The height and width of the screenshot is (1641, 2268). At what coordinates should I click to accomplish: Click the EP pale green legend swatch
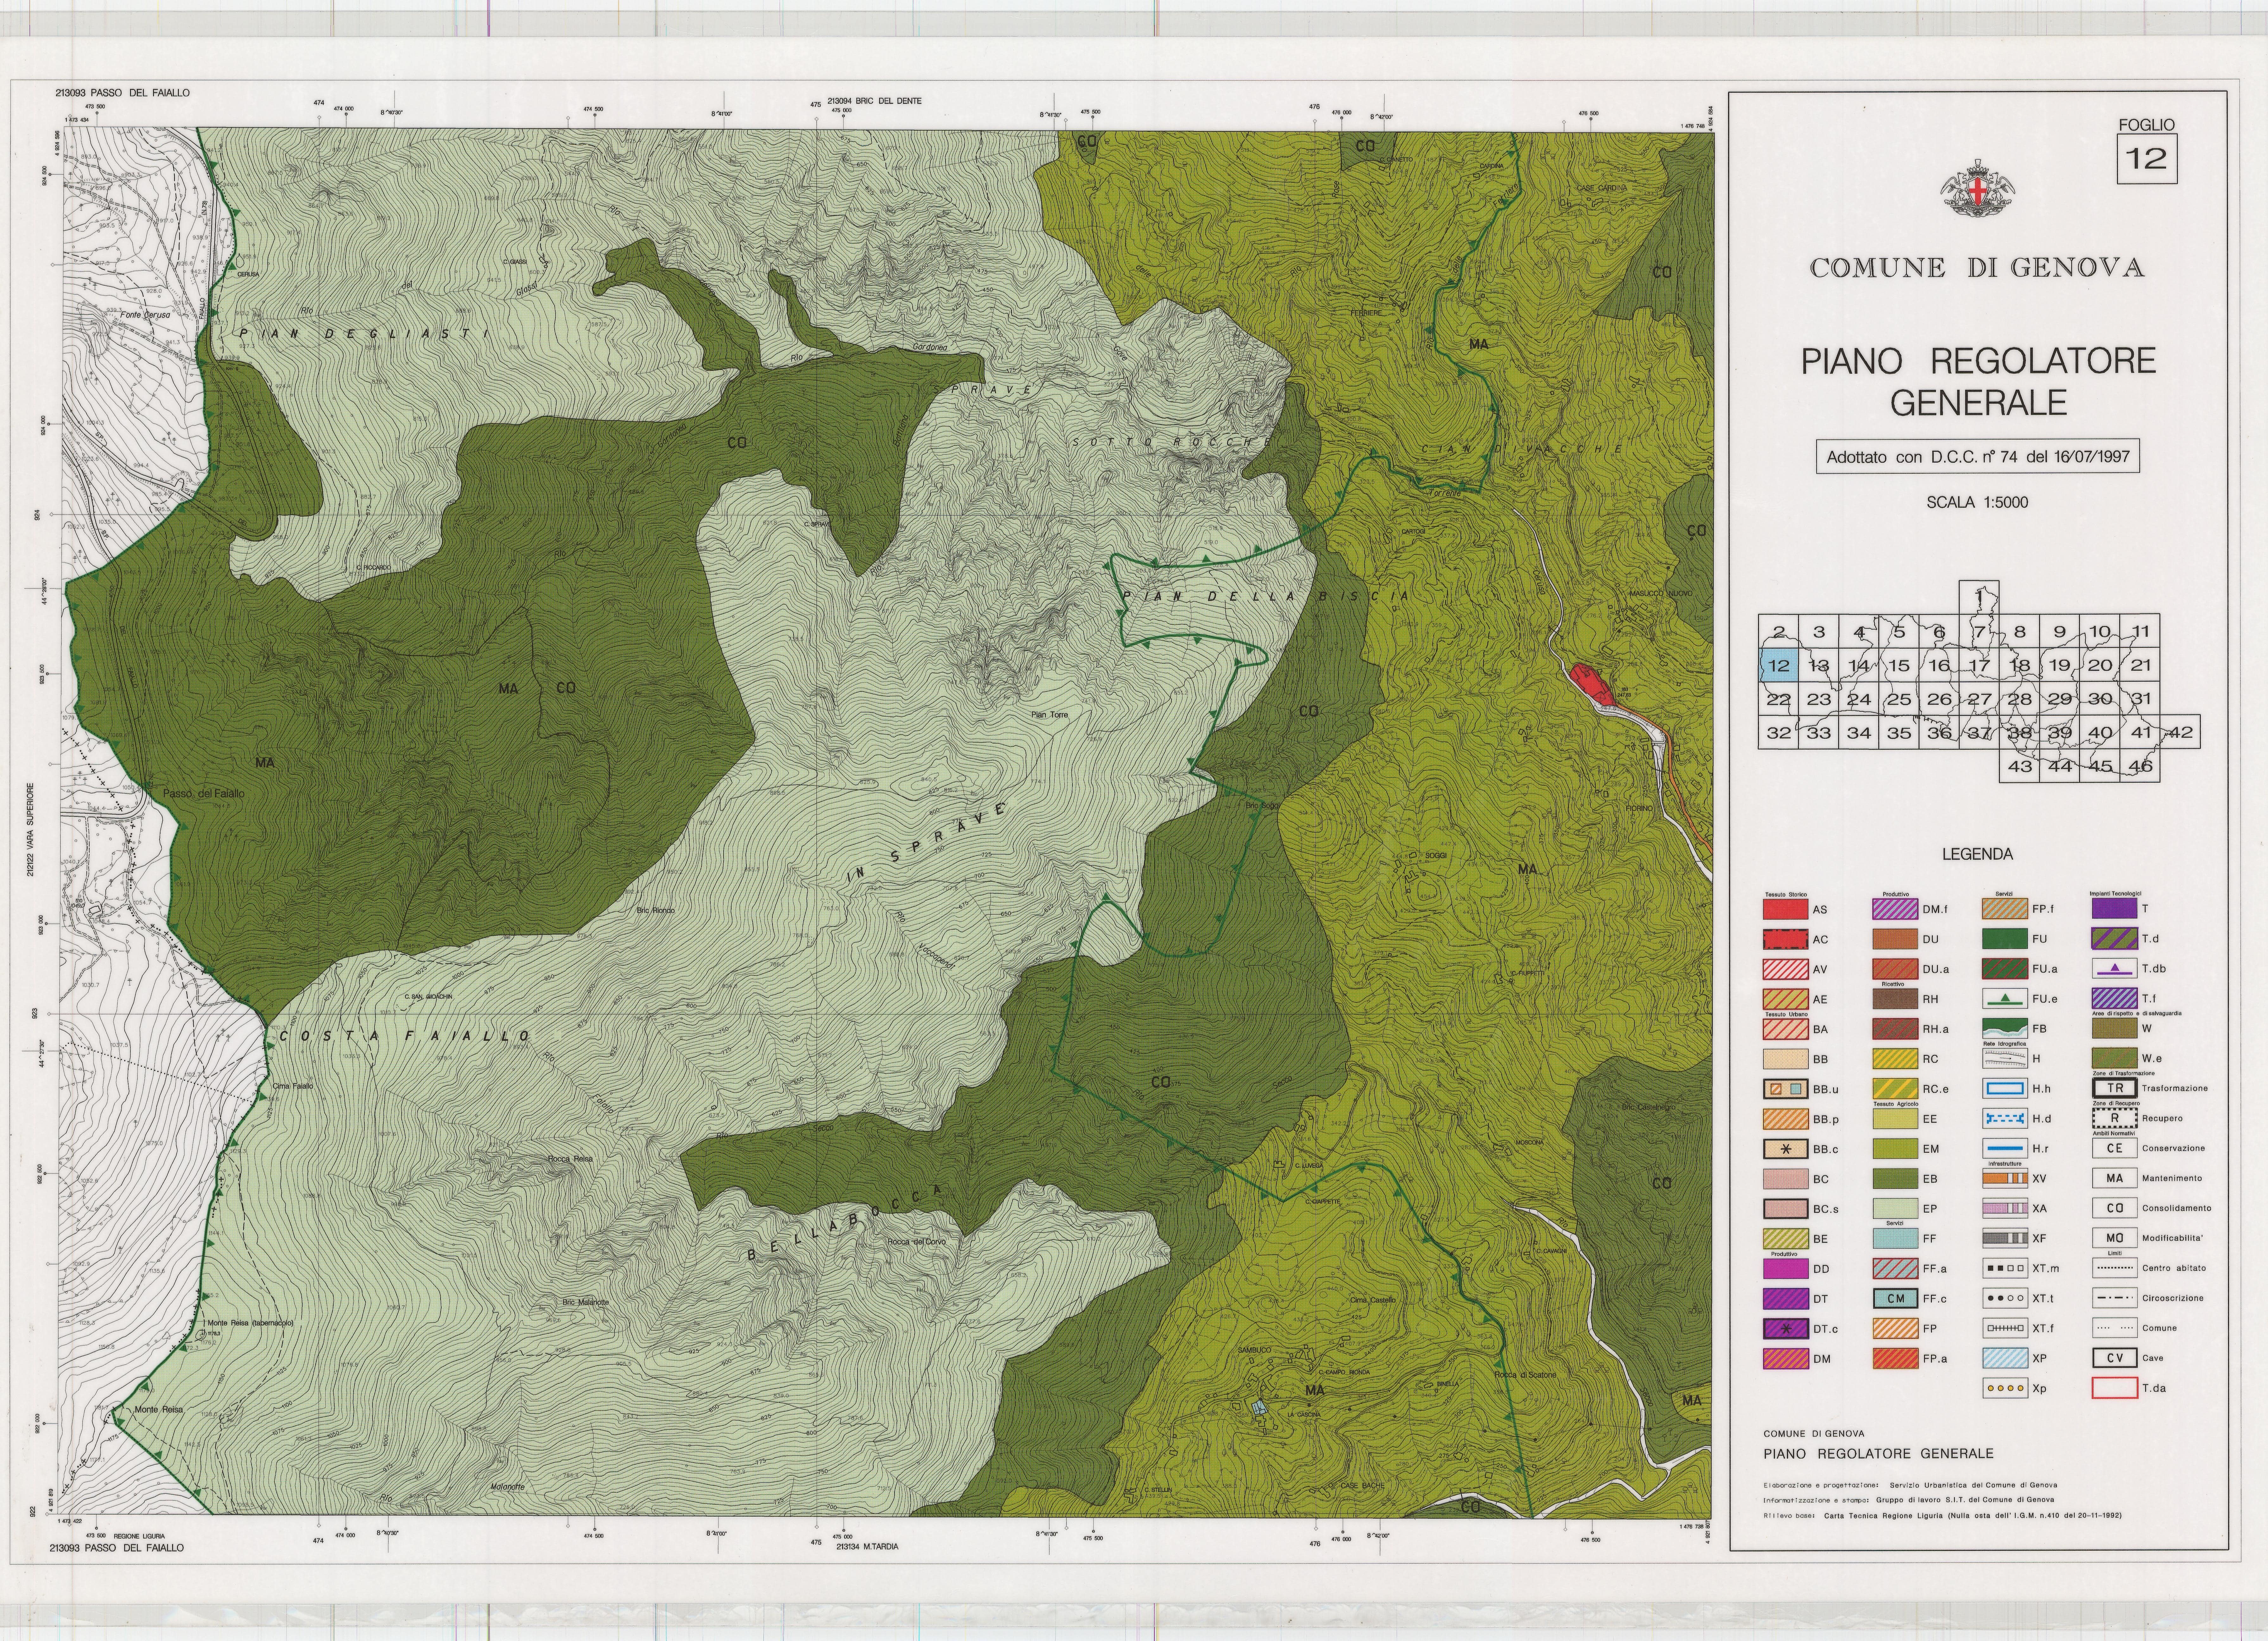click(1895, 1209)
